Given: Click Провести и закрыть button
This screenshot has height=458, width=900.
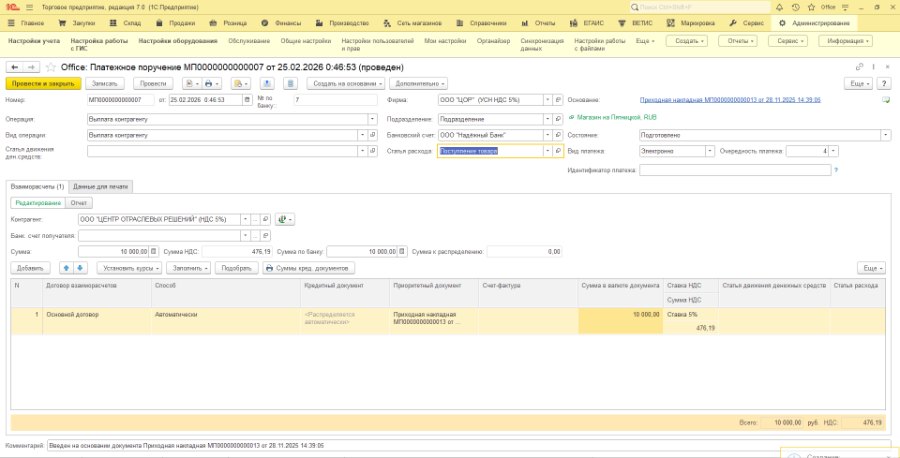Looking at the screenshot, I should pyautogui.click(x=44, y=84).
